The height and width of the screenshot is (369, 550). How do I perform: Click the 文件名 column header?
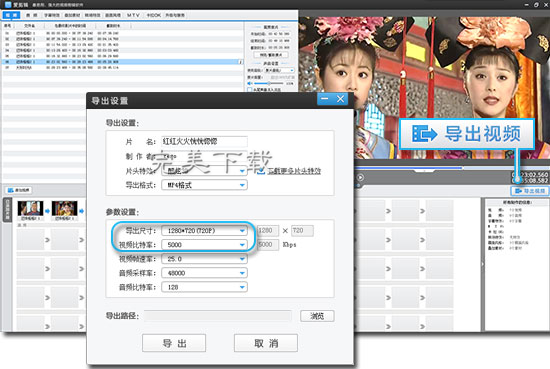pyautogui.click(x=29, y=26)
